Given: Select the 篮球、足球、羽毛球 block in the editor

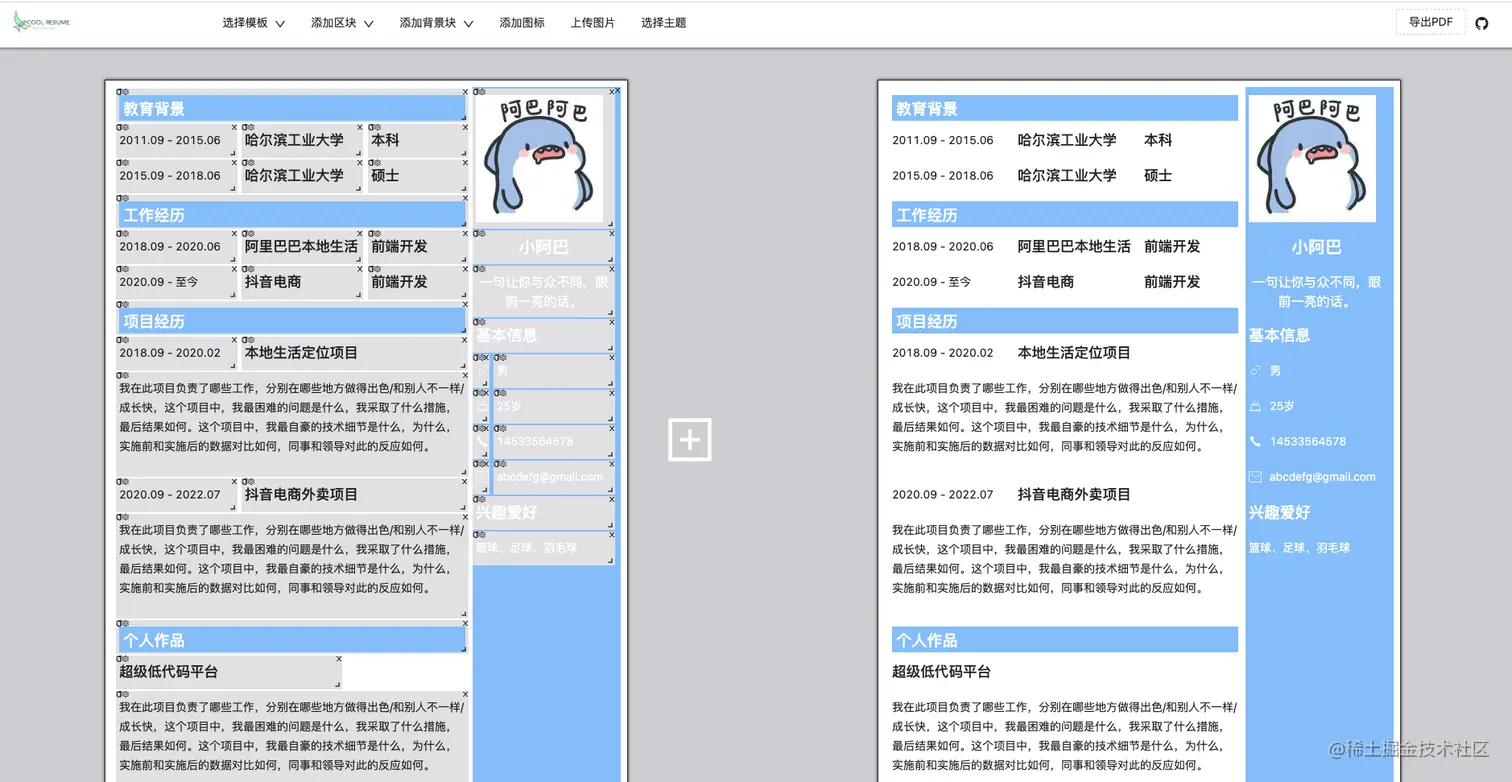Looking at the screenshot, I should pos(543,548).
